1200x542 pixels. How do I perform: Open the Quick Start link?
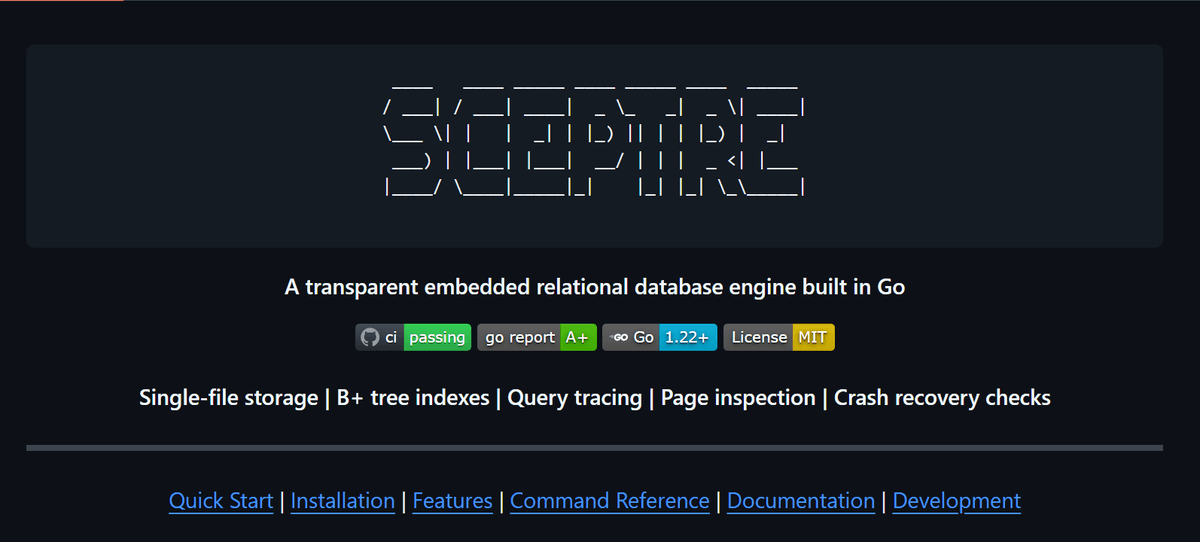click(x=221, y=501)
